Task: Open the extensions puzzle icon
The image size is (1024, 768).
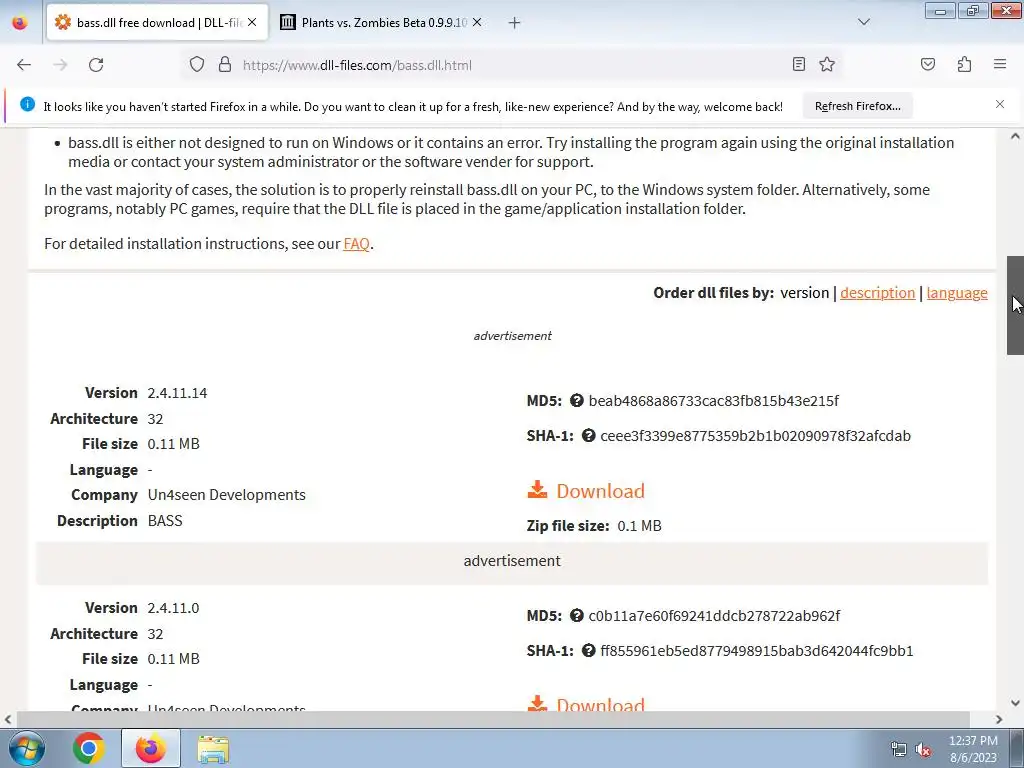Action: point(964,64)
